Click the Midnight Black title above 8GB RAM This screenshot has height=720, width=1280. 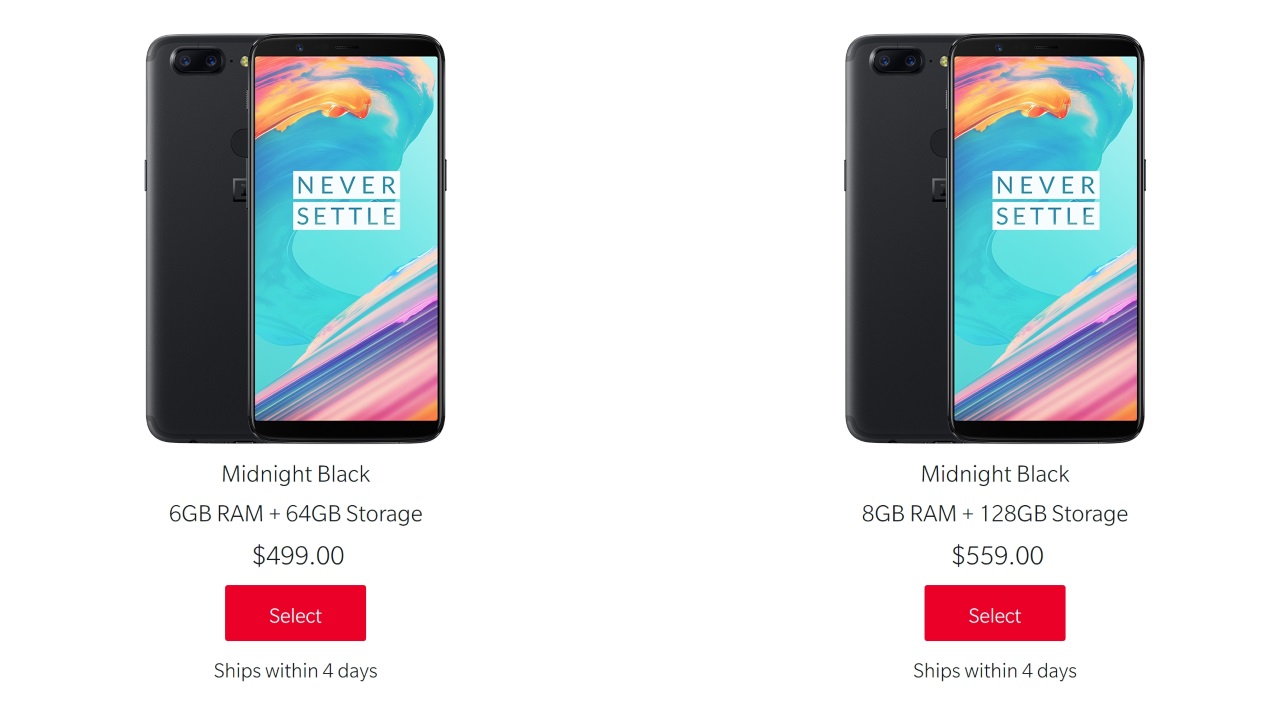tap(994, 474)
